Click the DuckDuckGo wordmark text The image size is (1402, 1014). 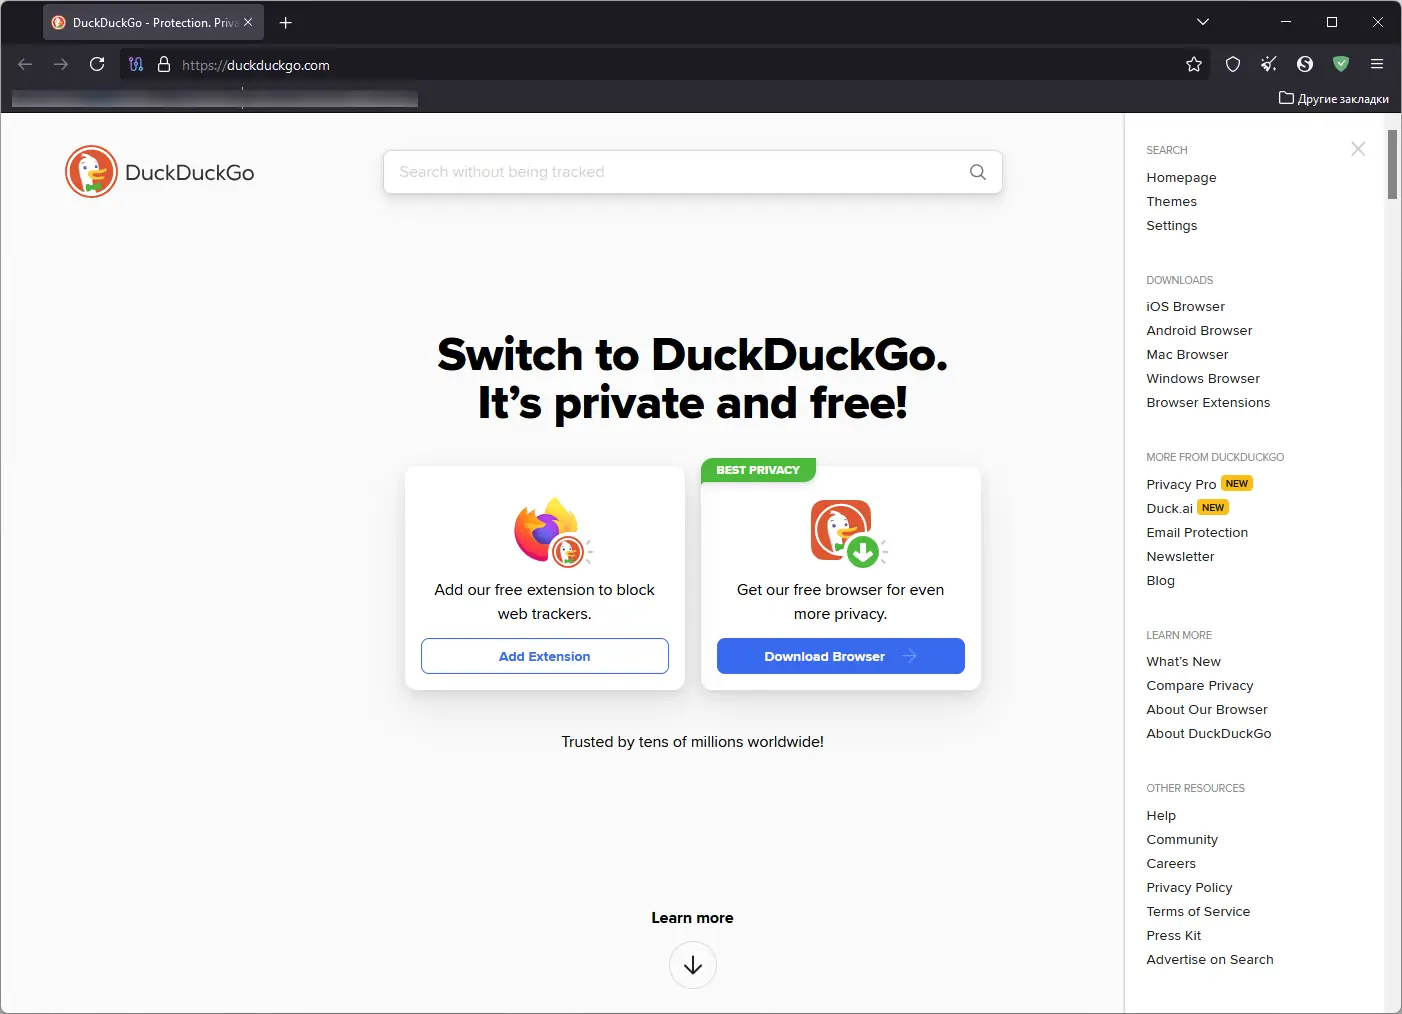coord(190,172)
